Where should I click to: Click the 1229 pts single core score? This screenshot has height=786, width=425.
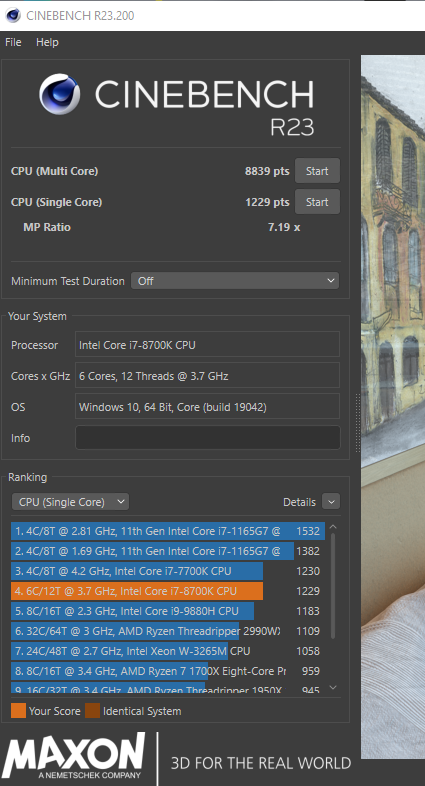(267, 203)
